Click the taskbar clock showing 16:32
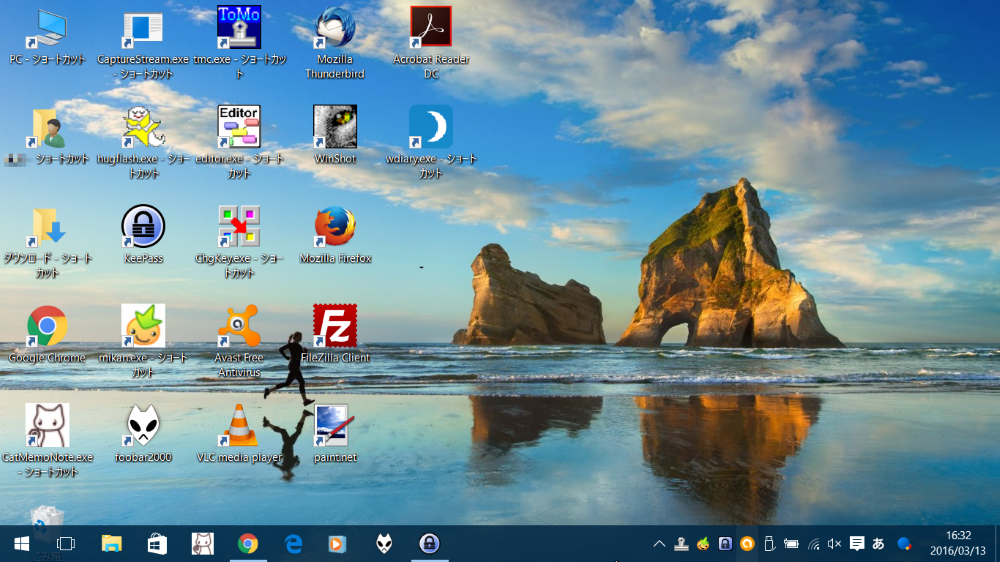The height and width of the screenshot is (562, 1000). point(957,543)
